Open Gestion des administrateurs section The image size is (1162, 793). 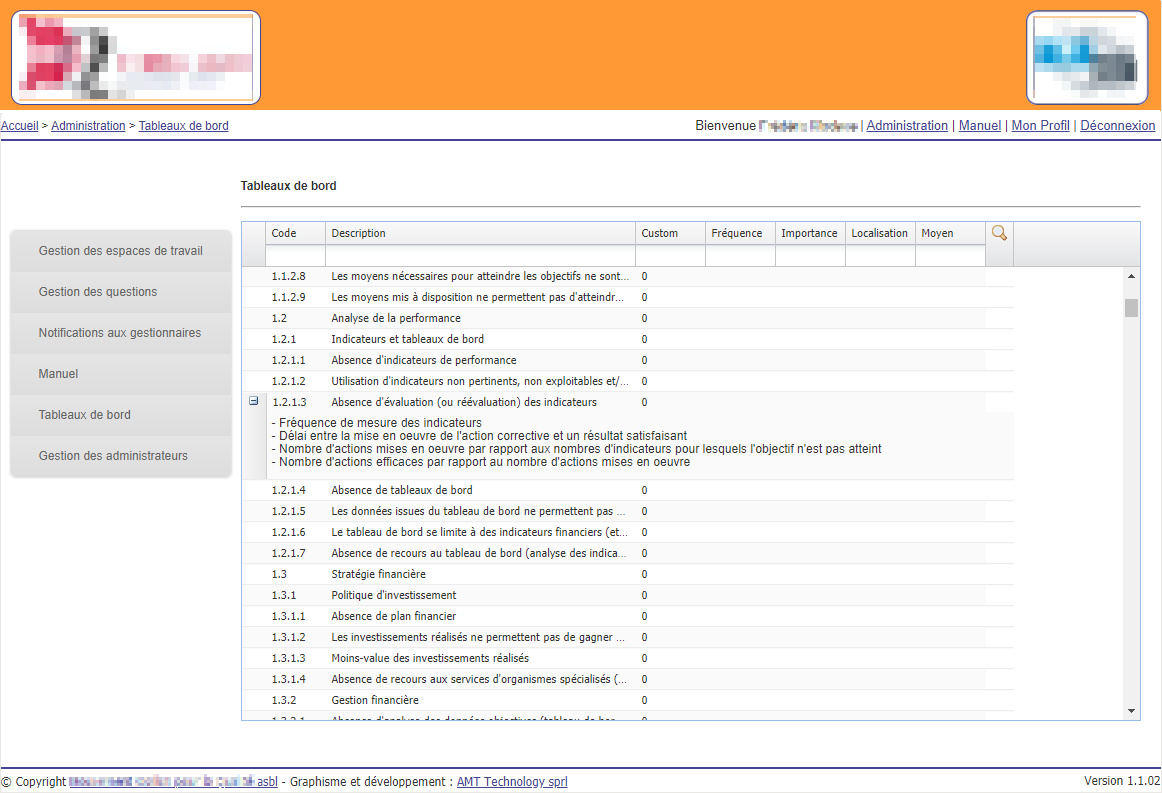click(x=113, y=456)
